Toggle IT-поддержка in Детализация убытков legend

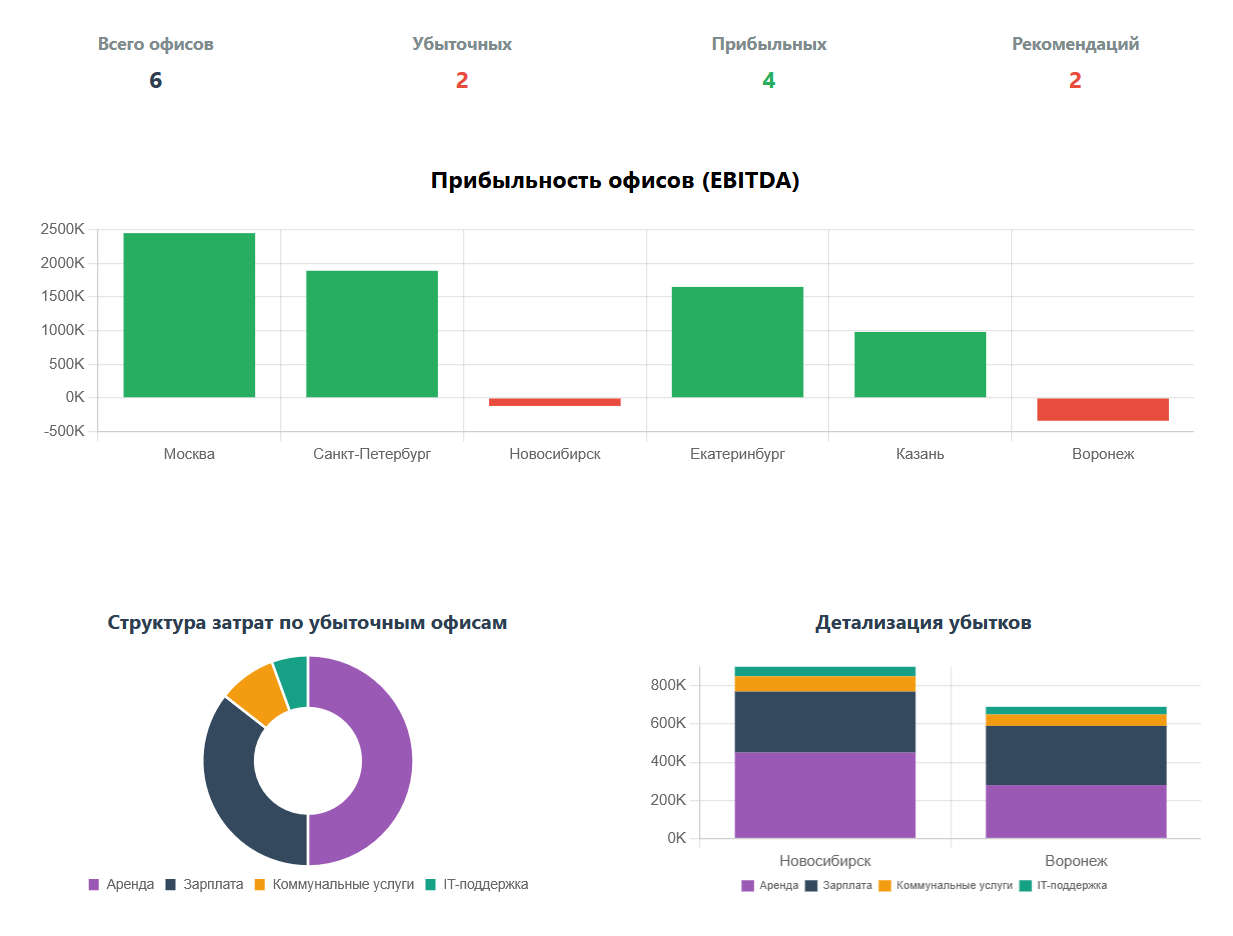click(1063, 886)
